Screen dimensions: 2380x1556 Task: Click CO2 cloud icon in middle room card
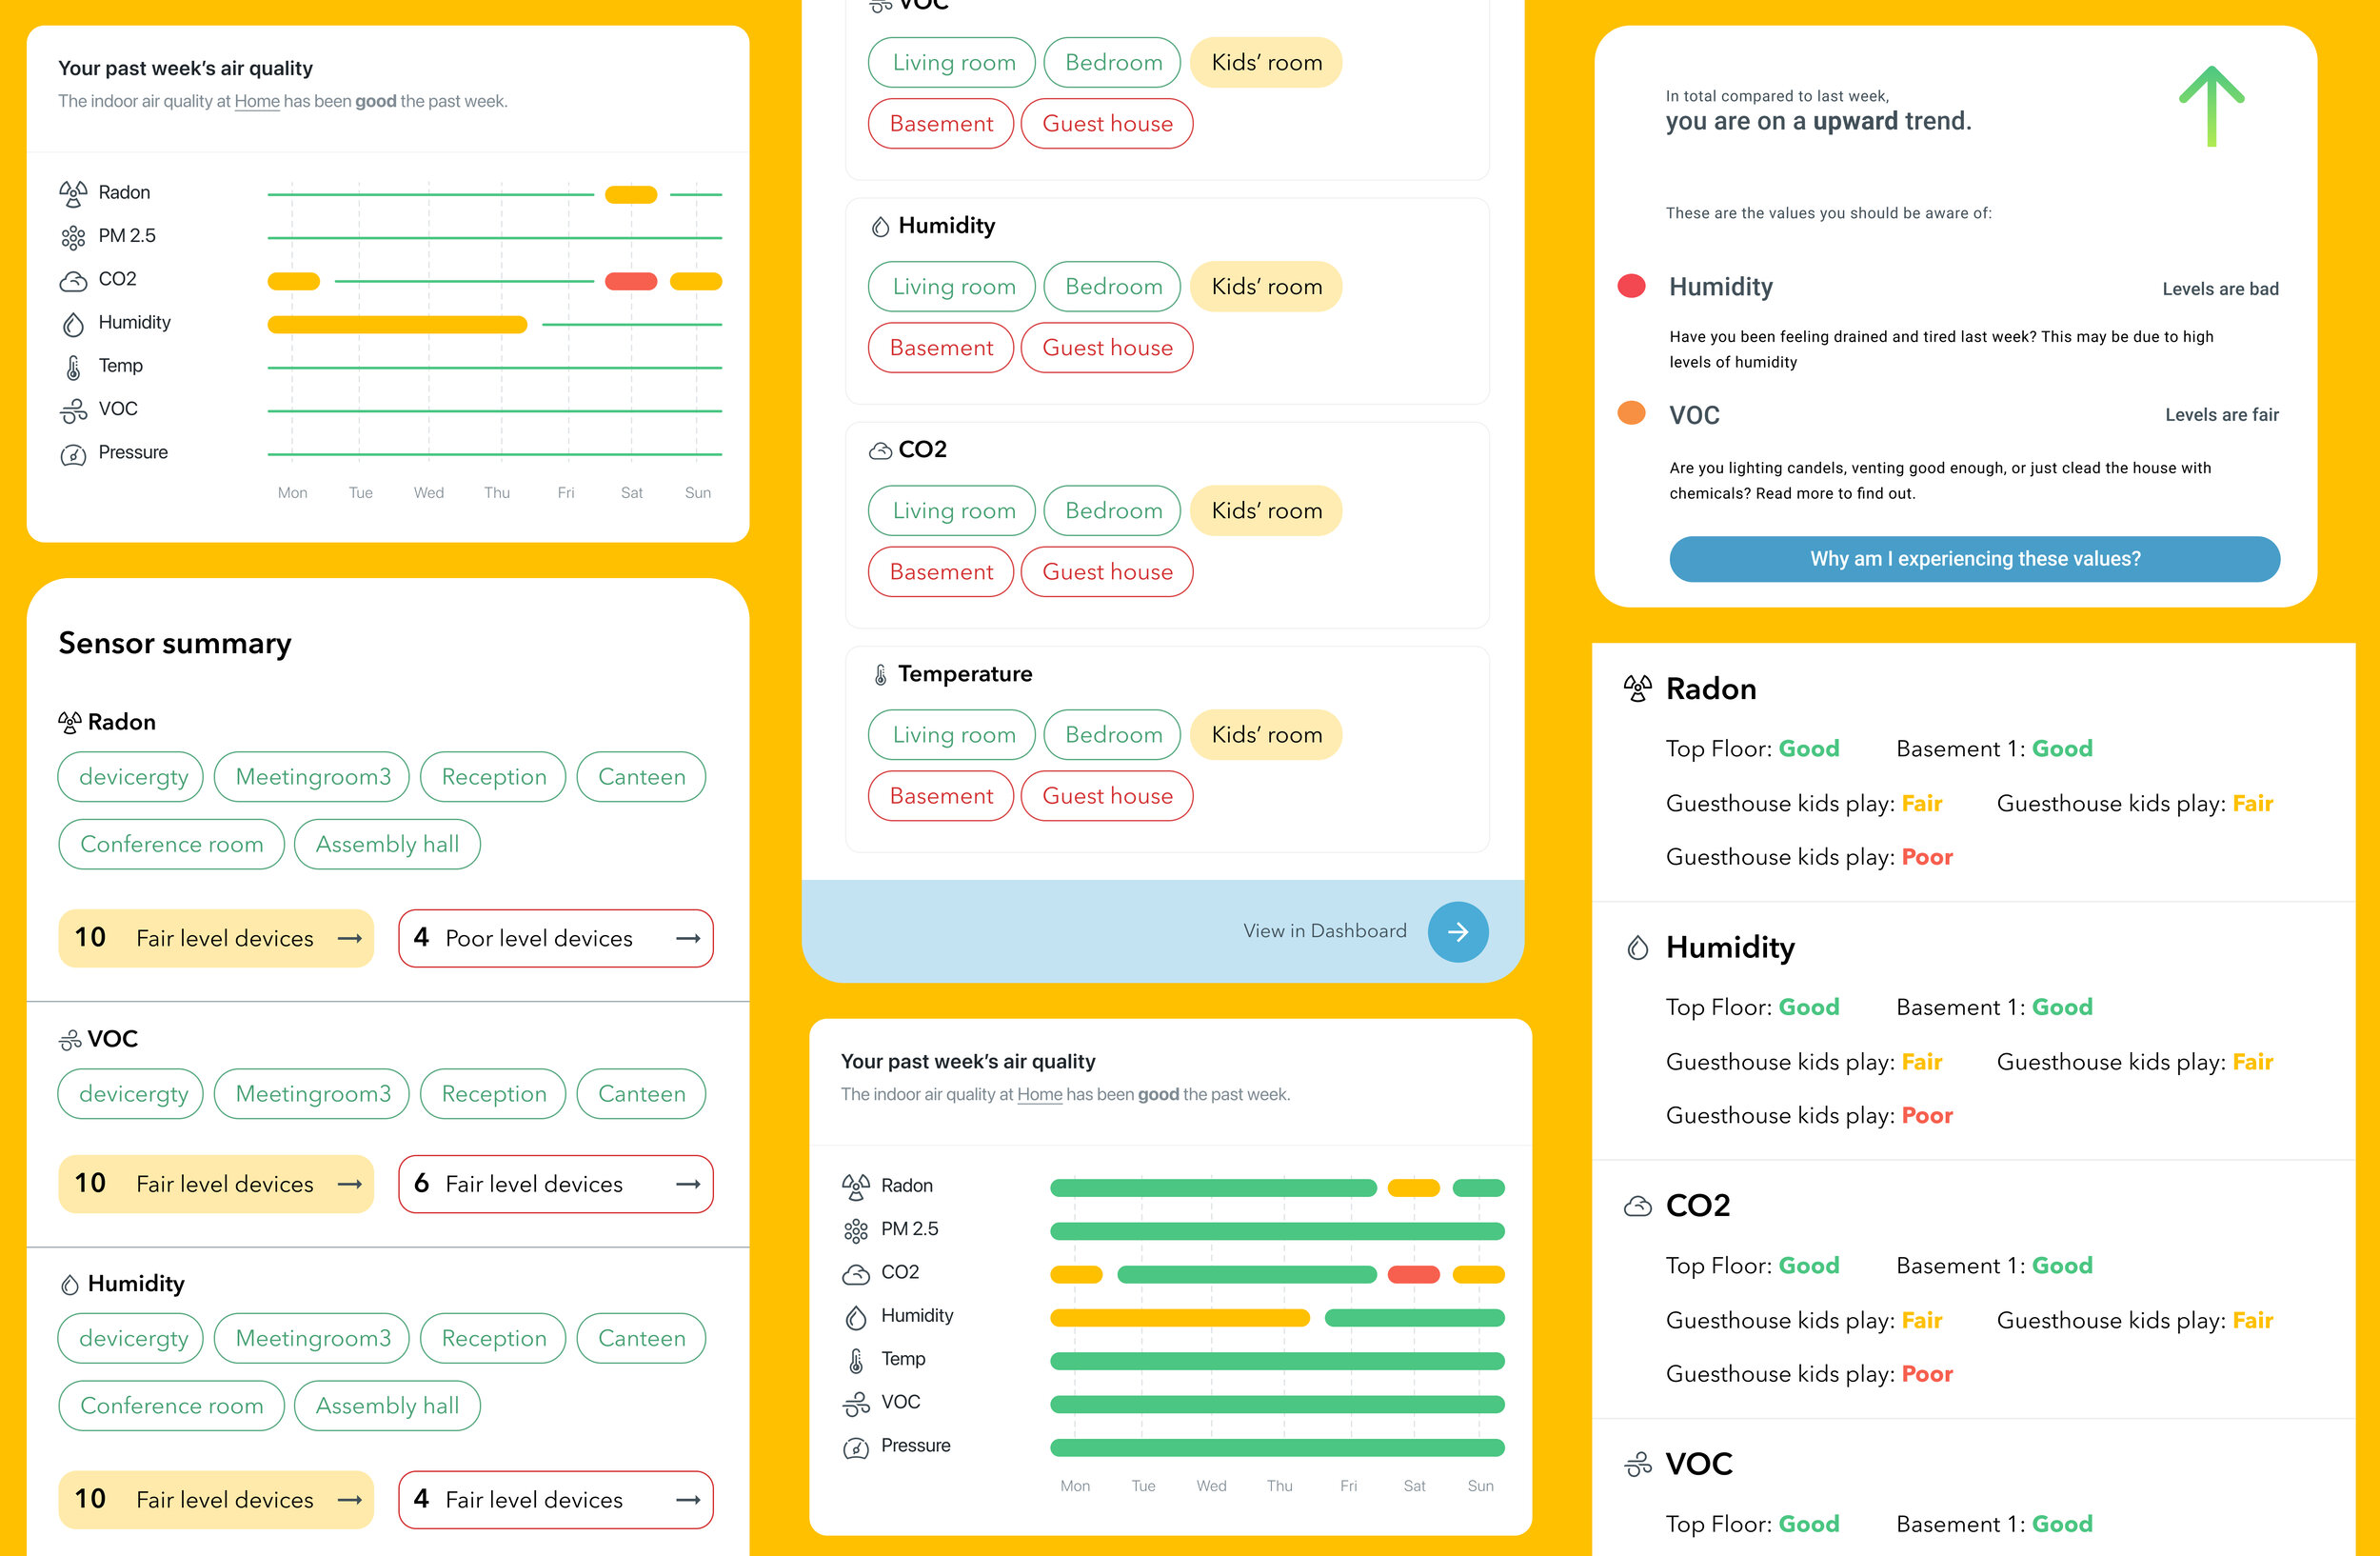(880, 451)
